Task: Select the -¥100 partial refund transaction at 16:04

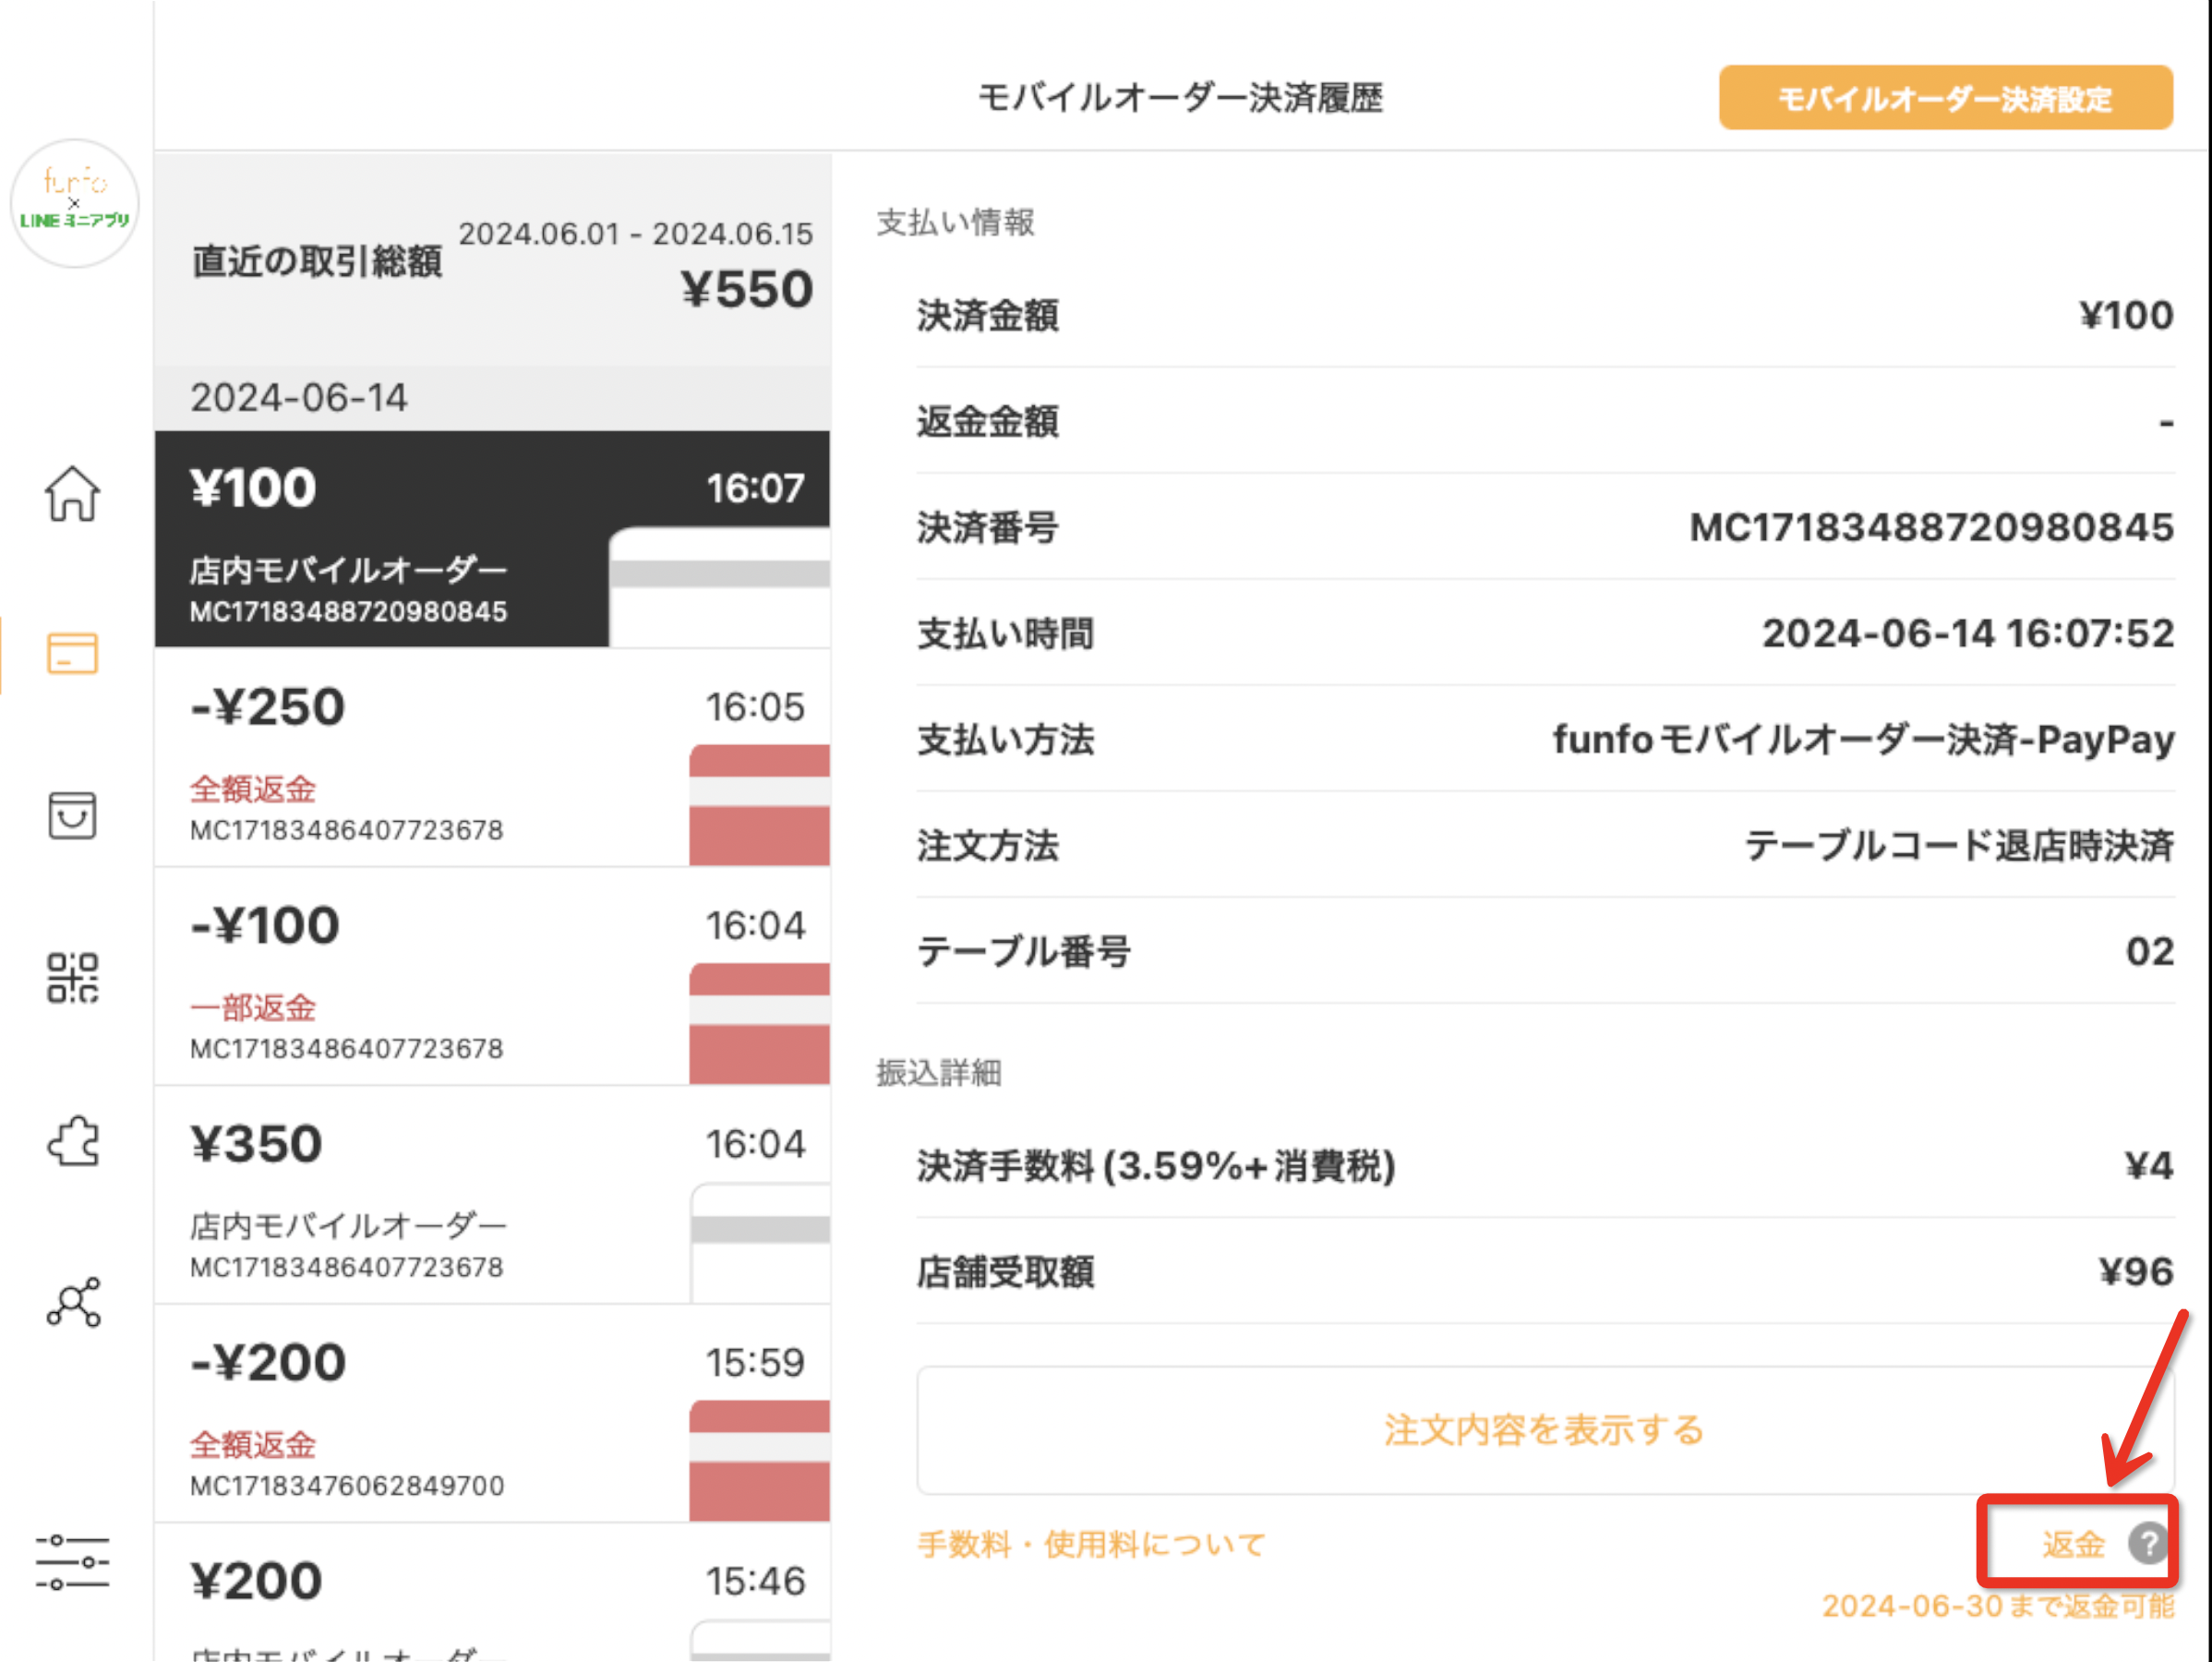Action: pyautogui.click(x=492, y=977)
